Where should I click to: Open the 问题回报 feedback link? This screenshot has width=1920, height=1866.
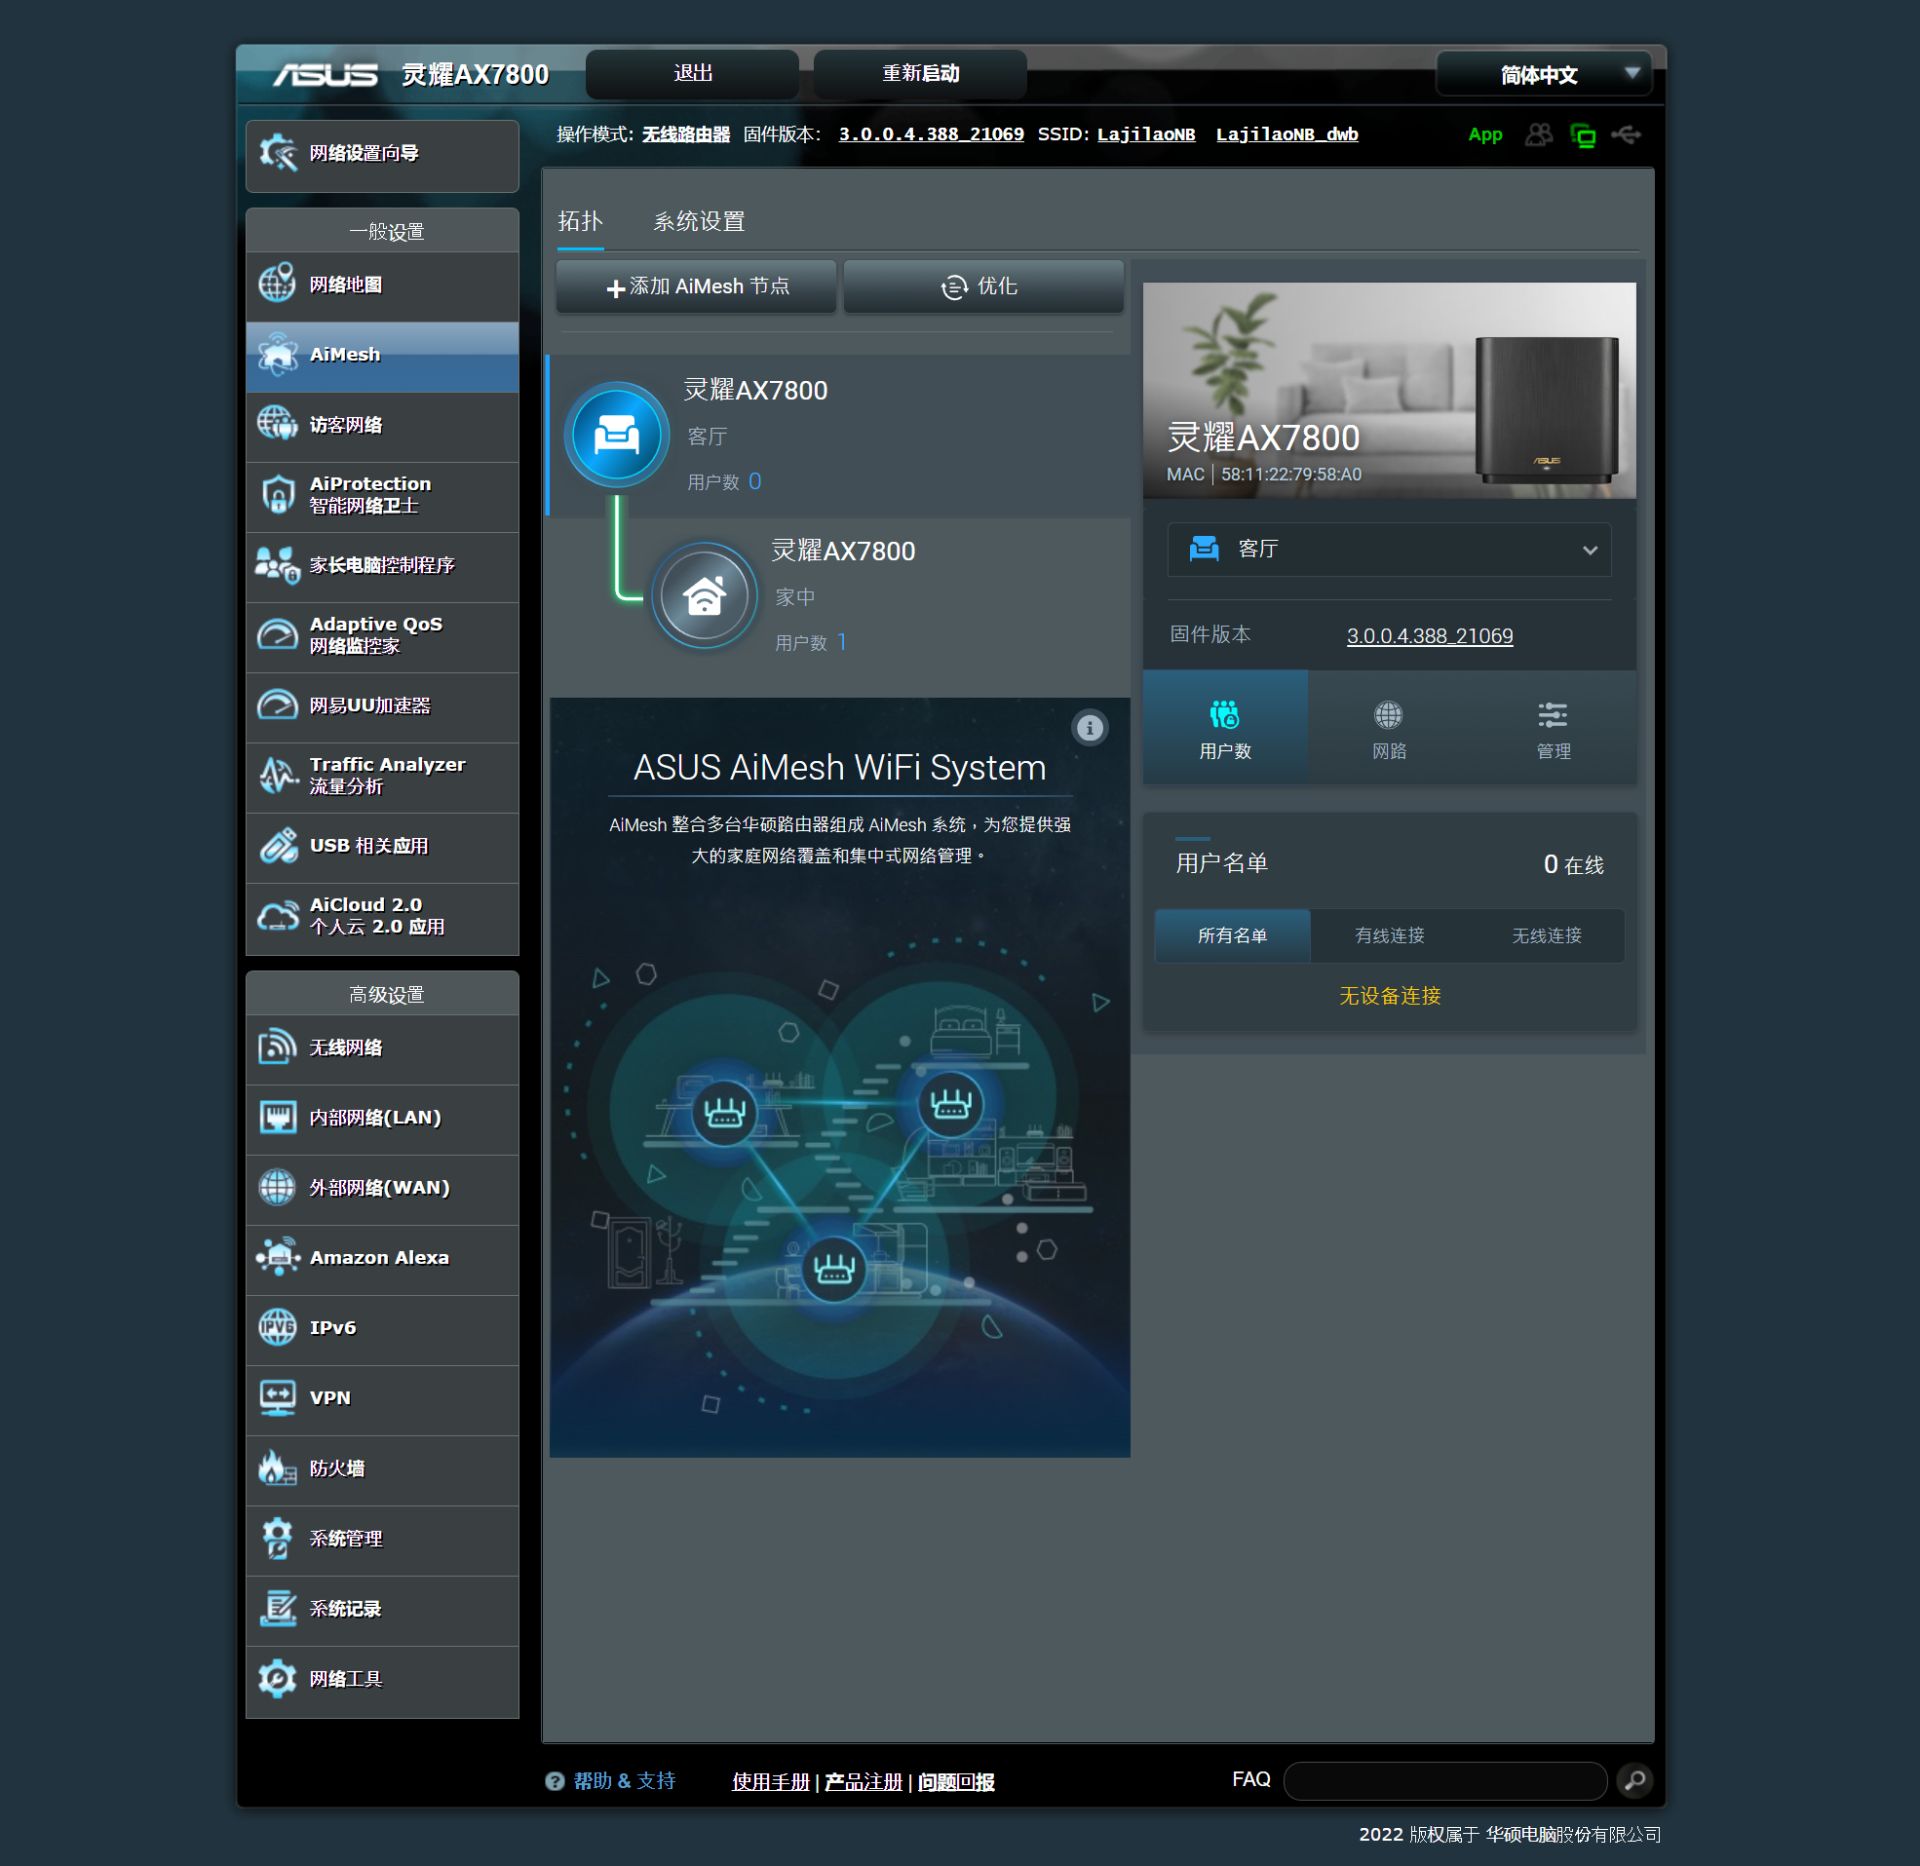956,1782
